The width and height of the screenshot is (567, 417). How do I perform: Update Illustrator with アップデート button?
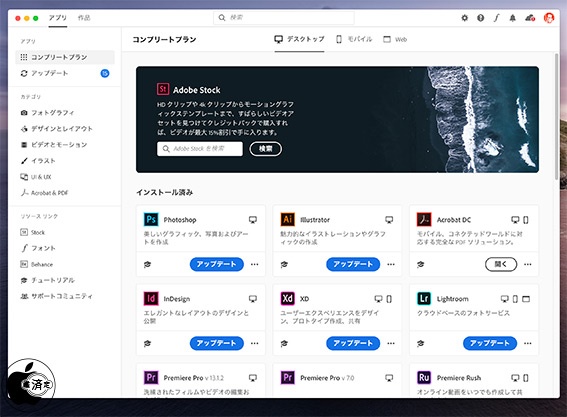353,264
